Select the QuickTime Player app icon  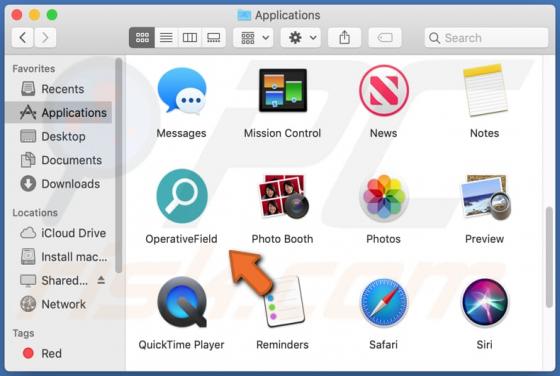pos(182,302)
